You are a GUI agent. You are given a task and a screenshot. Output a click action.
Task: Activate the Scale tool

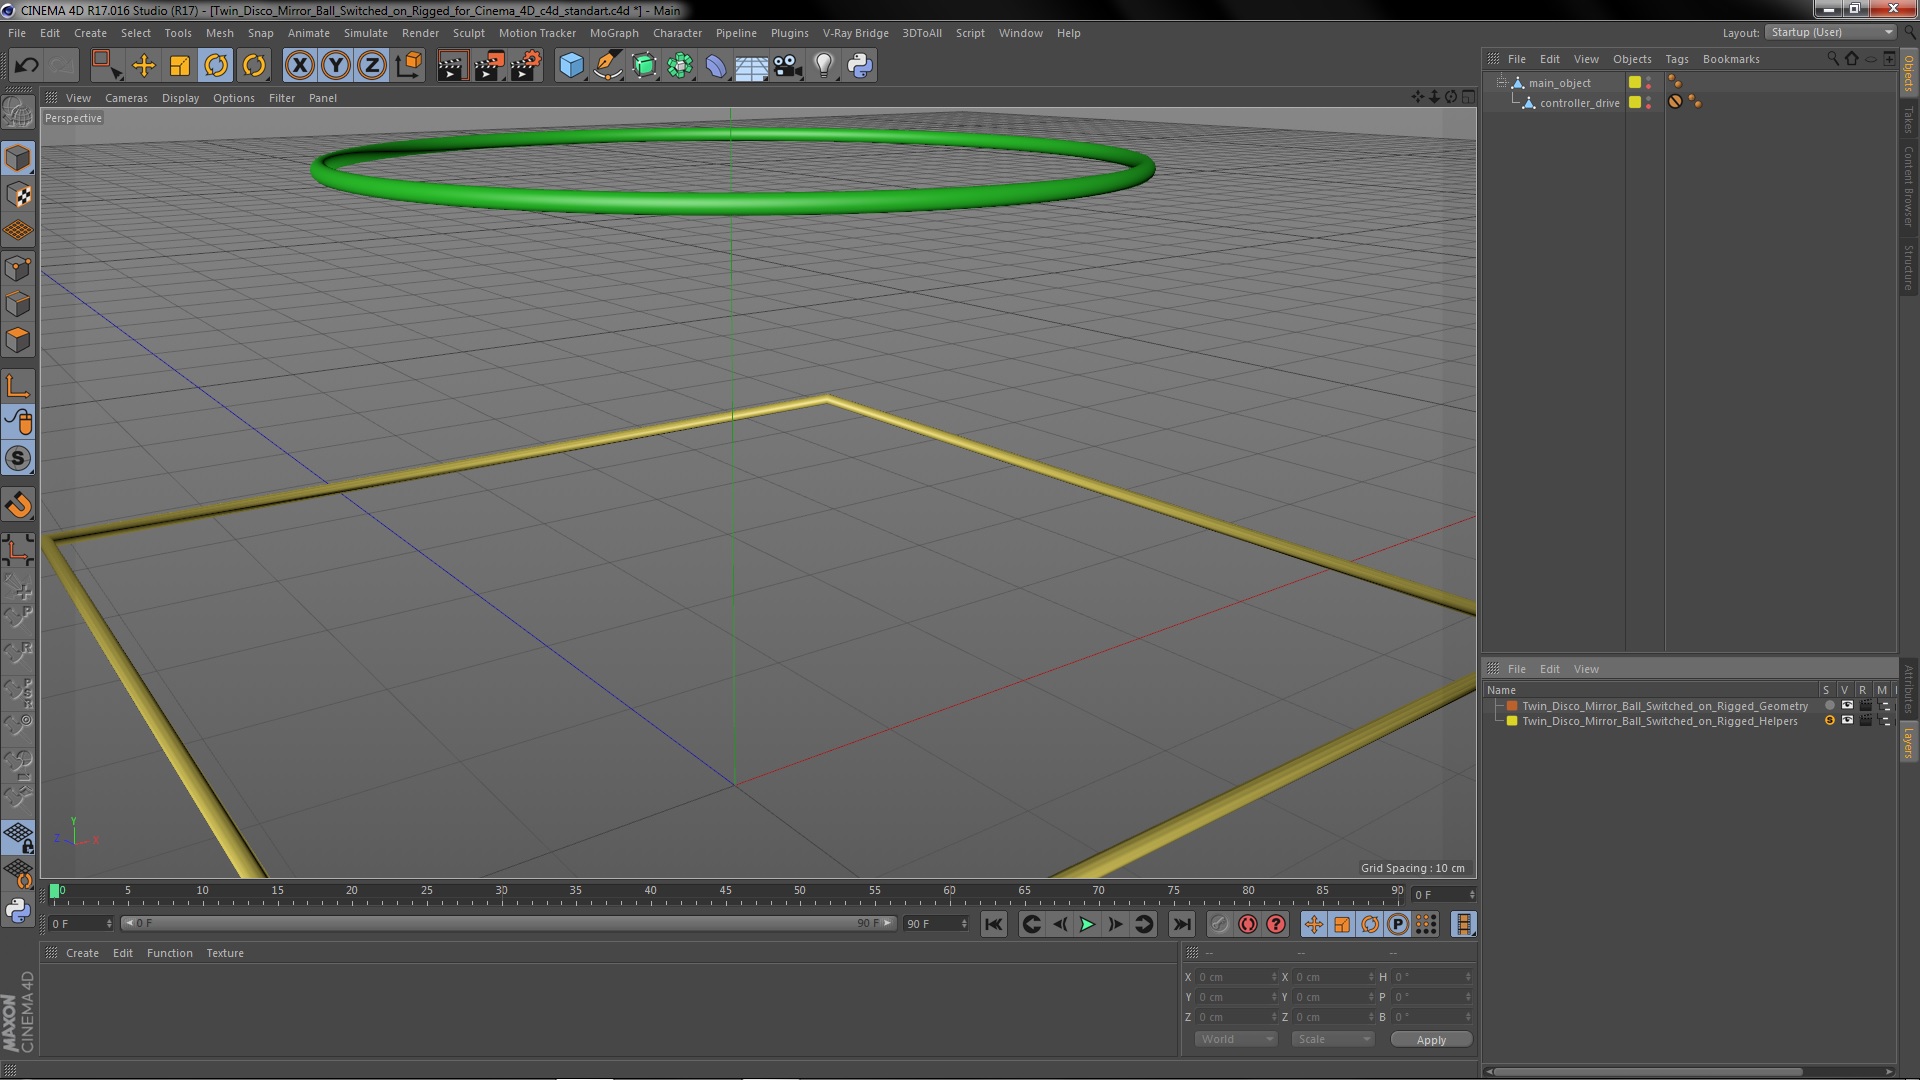point(180,66)
